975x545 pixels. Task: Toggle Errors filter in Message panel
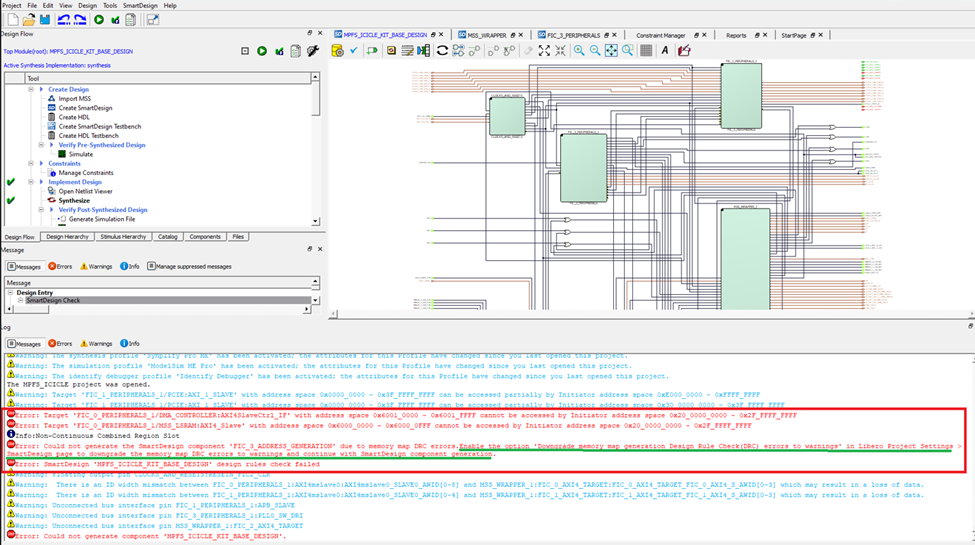click(60, 266)
